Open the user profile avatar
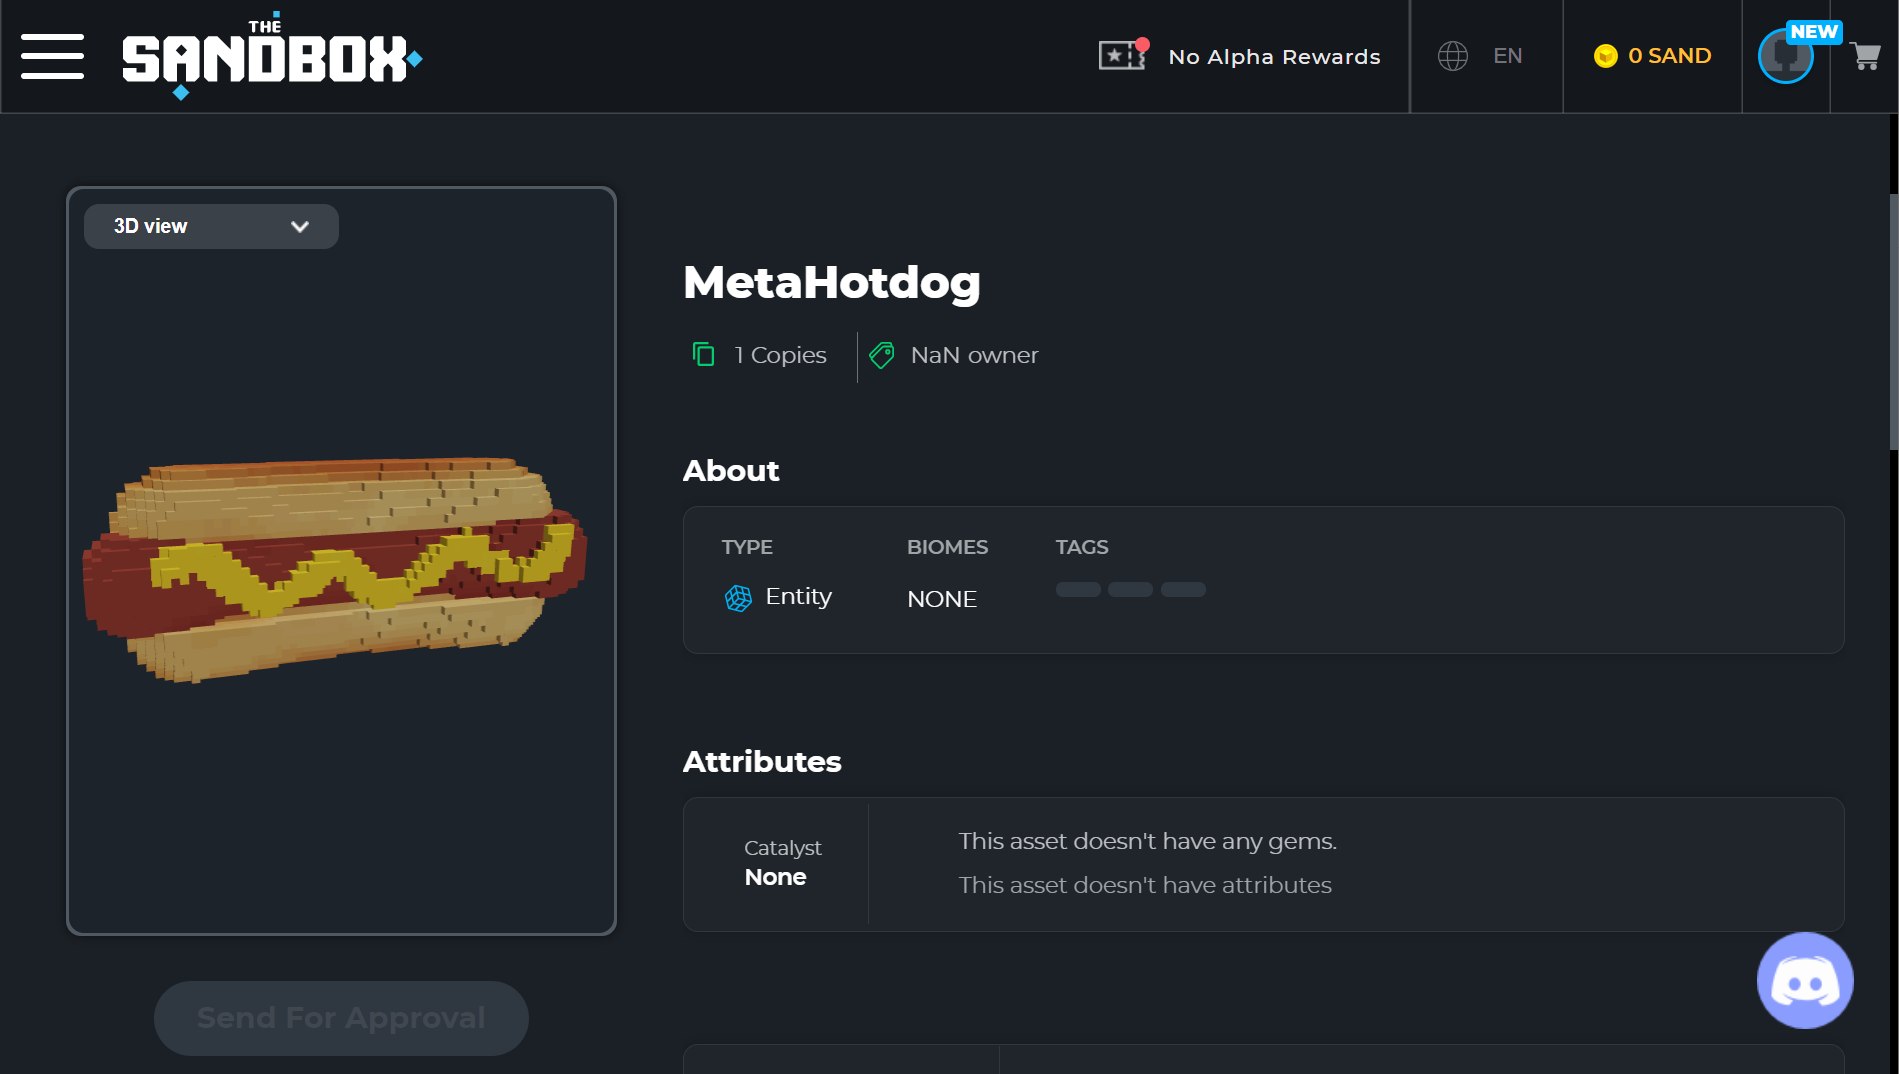1899x1074 pixels. [1786, 57]
